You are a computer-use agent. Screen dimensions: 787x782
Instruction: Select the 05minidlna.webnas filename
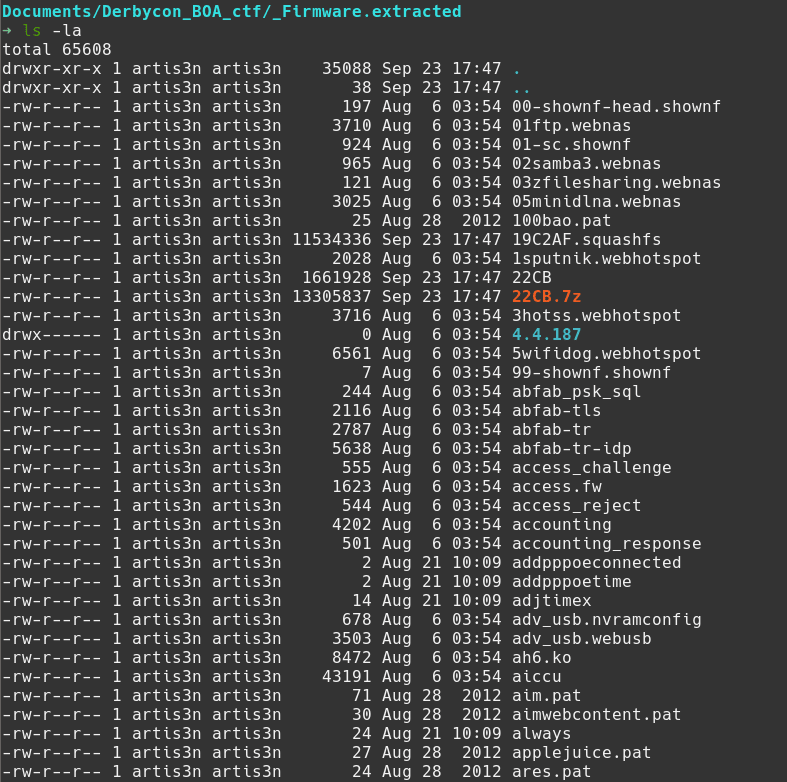pos(596,202)
